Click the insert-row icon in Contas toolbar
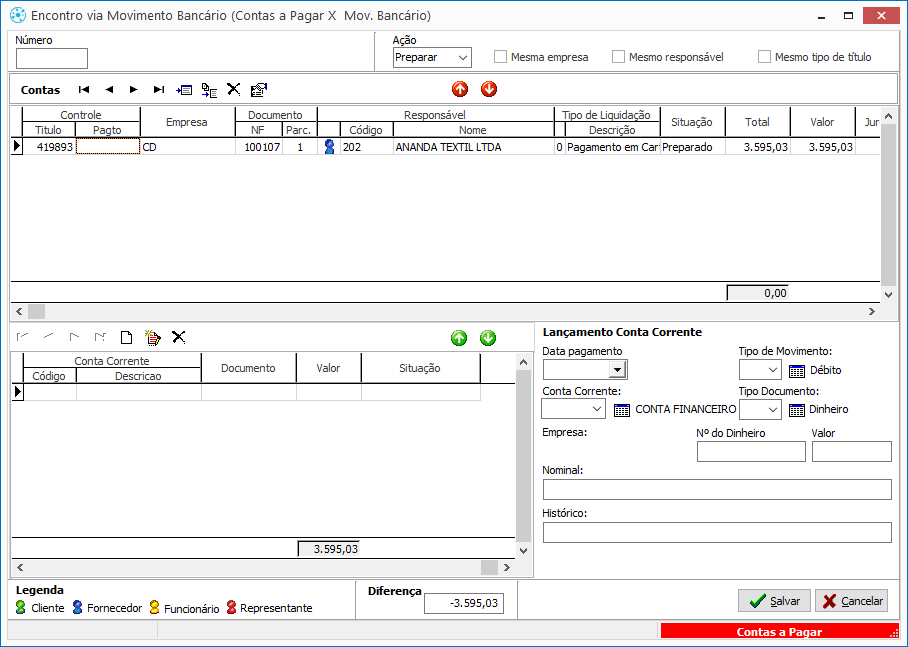Image resolution: width=908 pixels, height=647 pixels. tap(184, 90)
